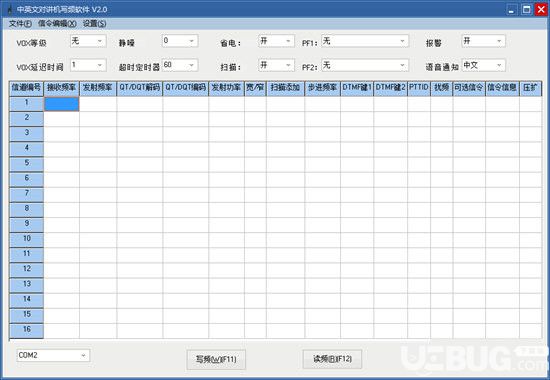The width and height of the screenshot is (550, 380).
Task: Expand the 静噪 level dropdown
Action: tap(180, 41)
